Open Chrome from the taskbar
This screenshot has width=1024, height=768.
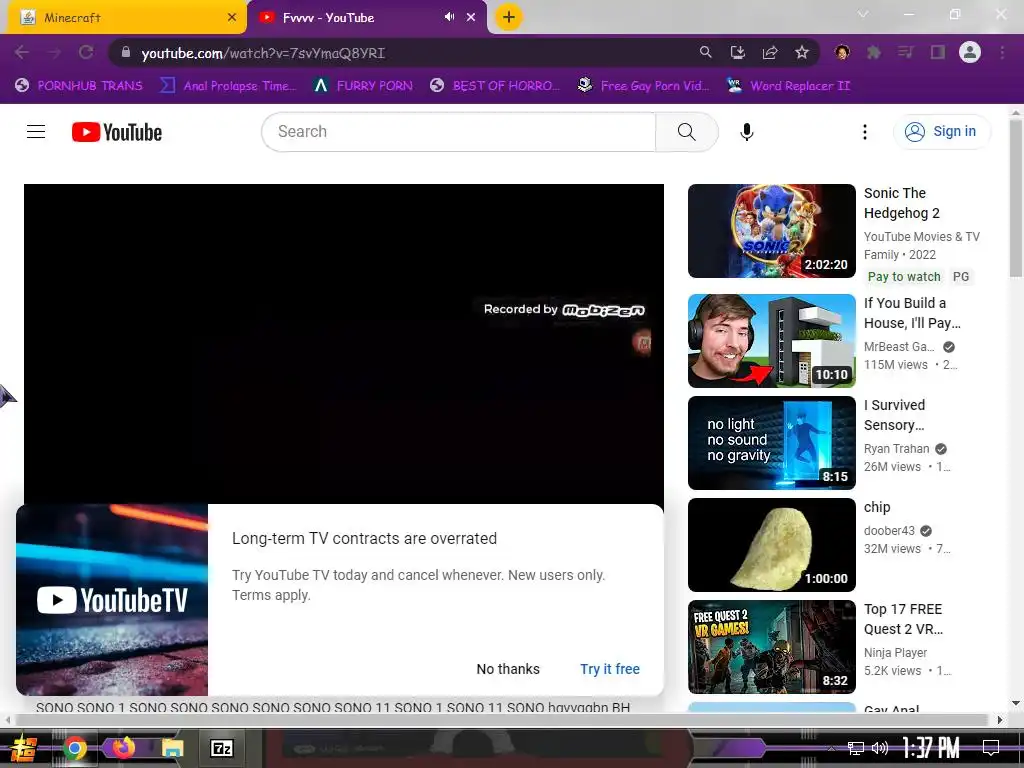(74, 748)
